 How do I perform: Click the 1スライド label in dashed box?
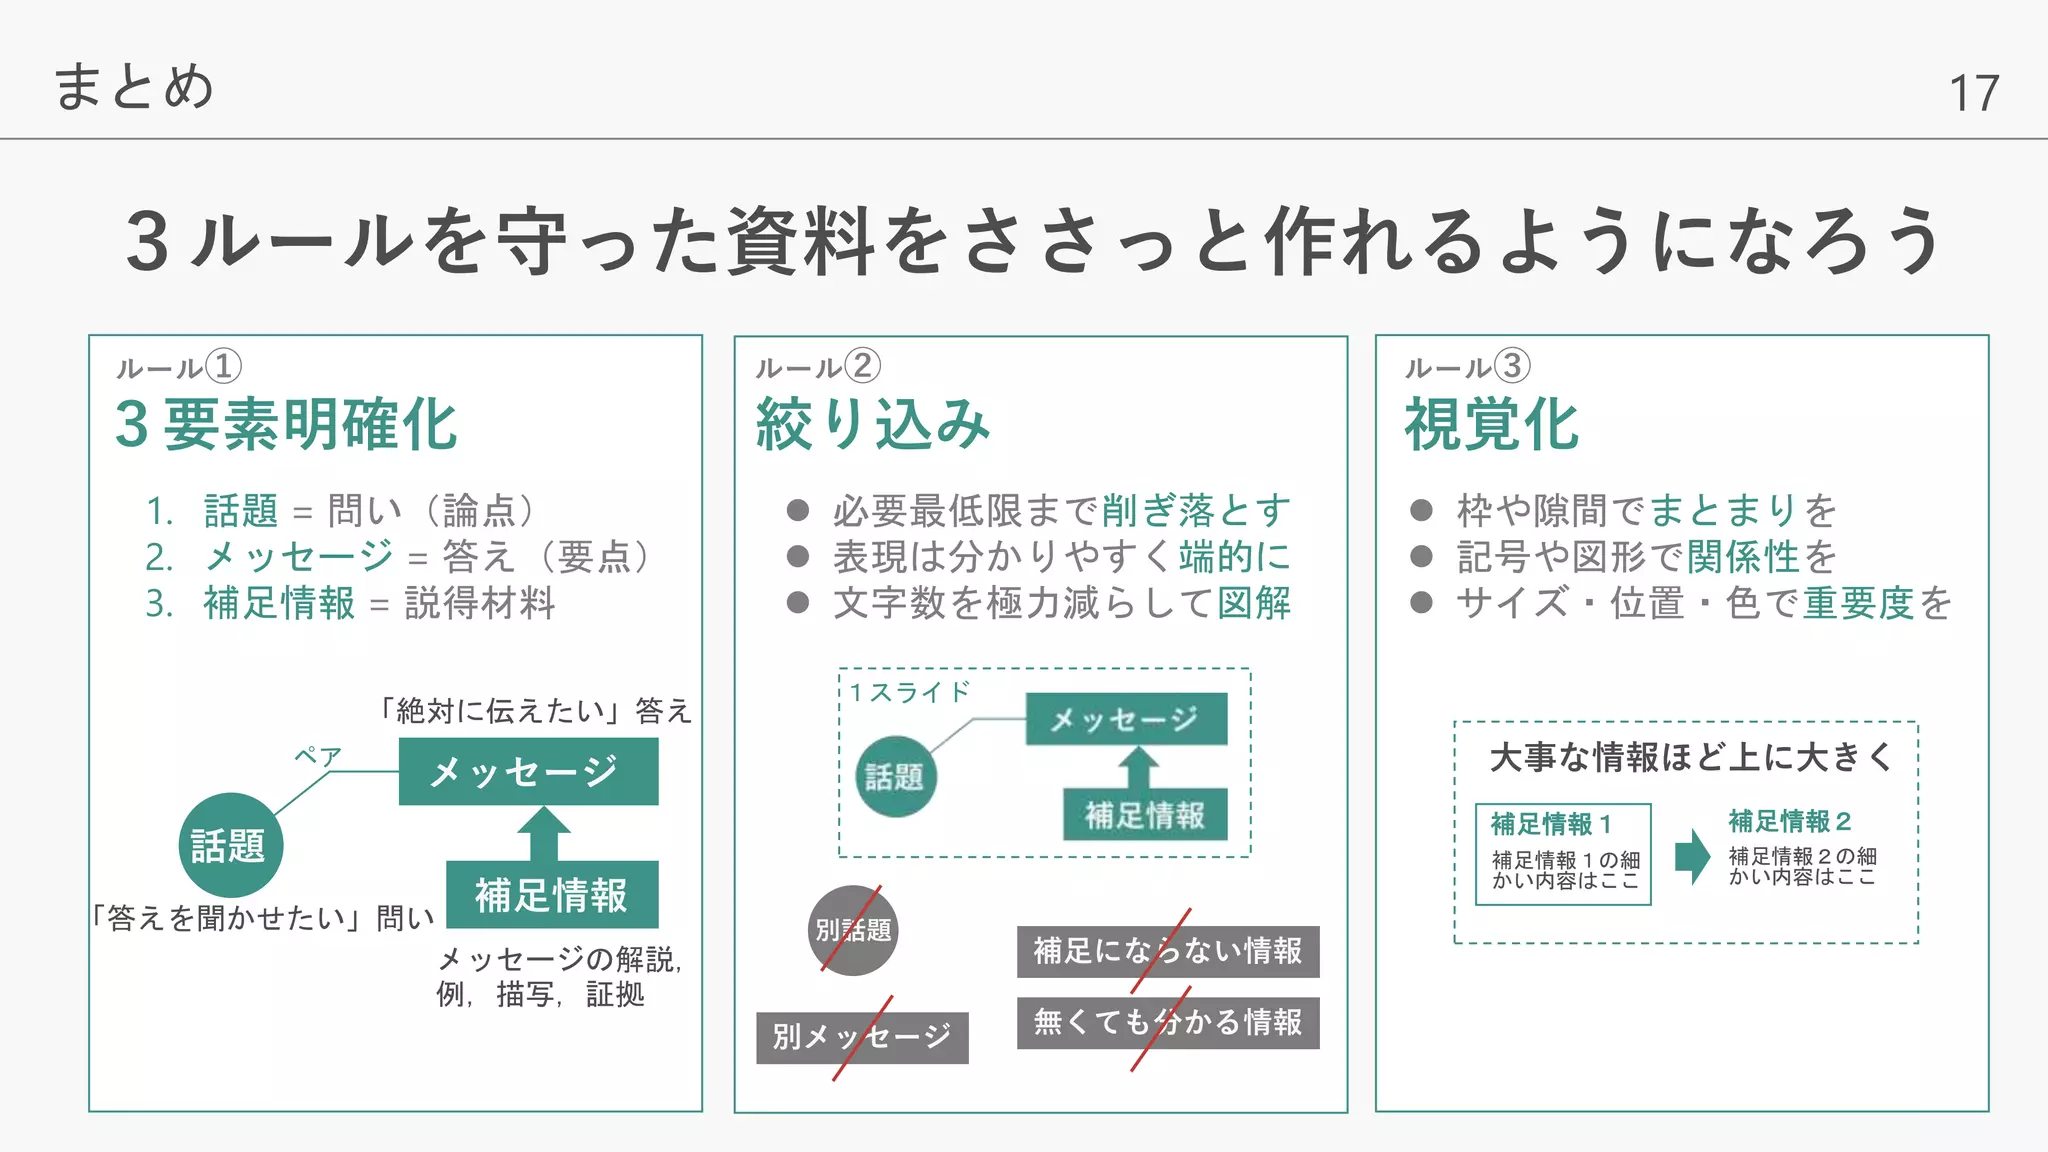coord(910,692)
